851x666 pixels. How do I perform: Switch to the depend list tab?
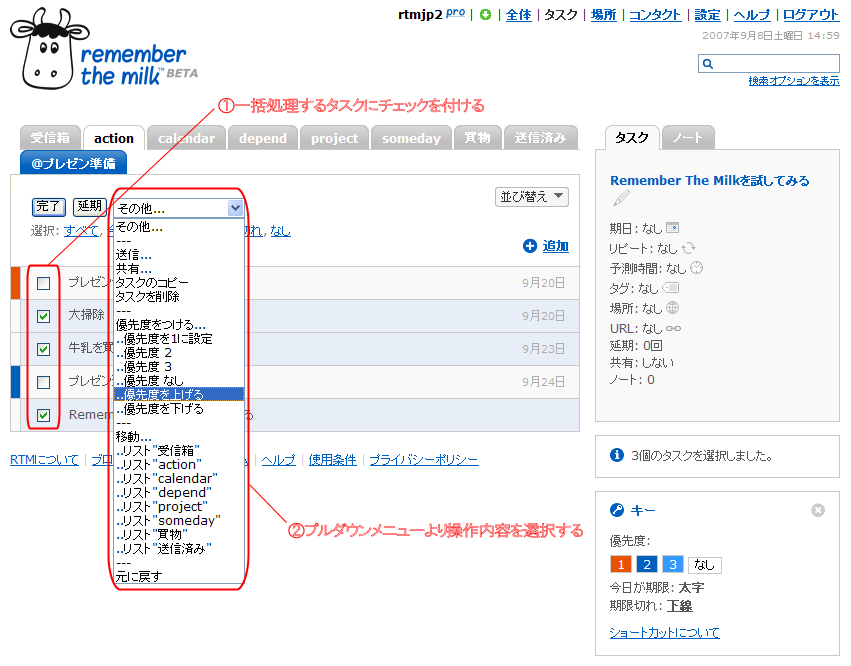(x=263, y=138)
